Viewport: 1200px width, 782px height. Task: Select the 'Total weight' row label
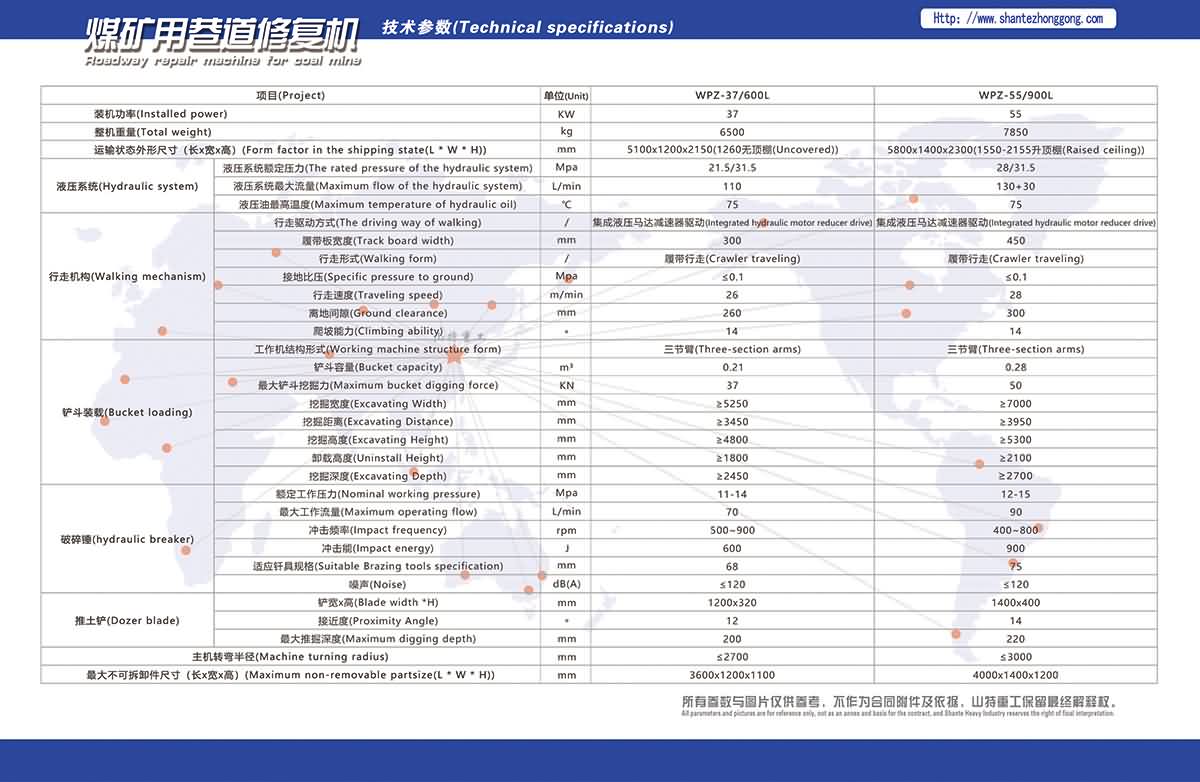152,132
